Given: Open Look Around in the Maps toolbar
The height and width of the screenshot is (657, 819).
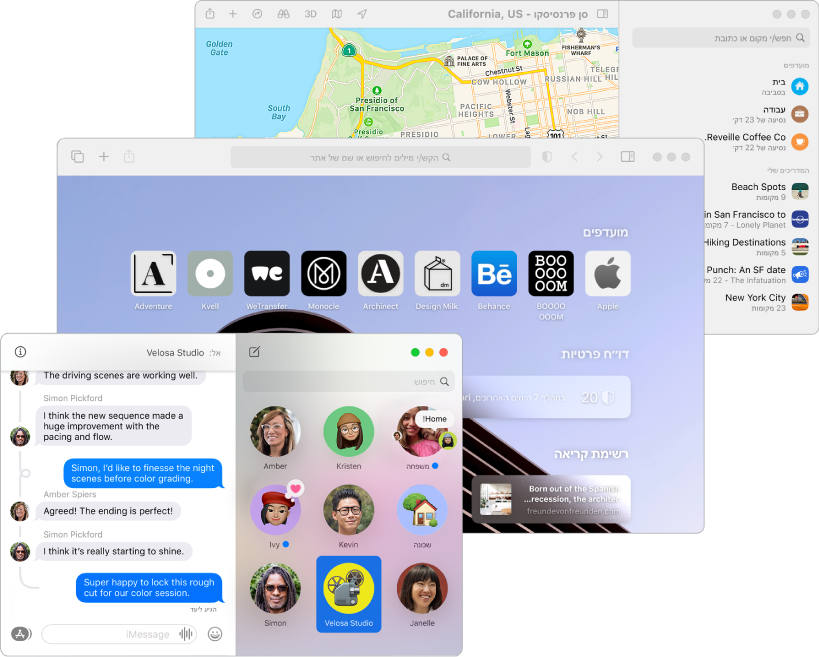Looking at the screenshot, I should [284, 13].
